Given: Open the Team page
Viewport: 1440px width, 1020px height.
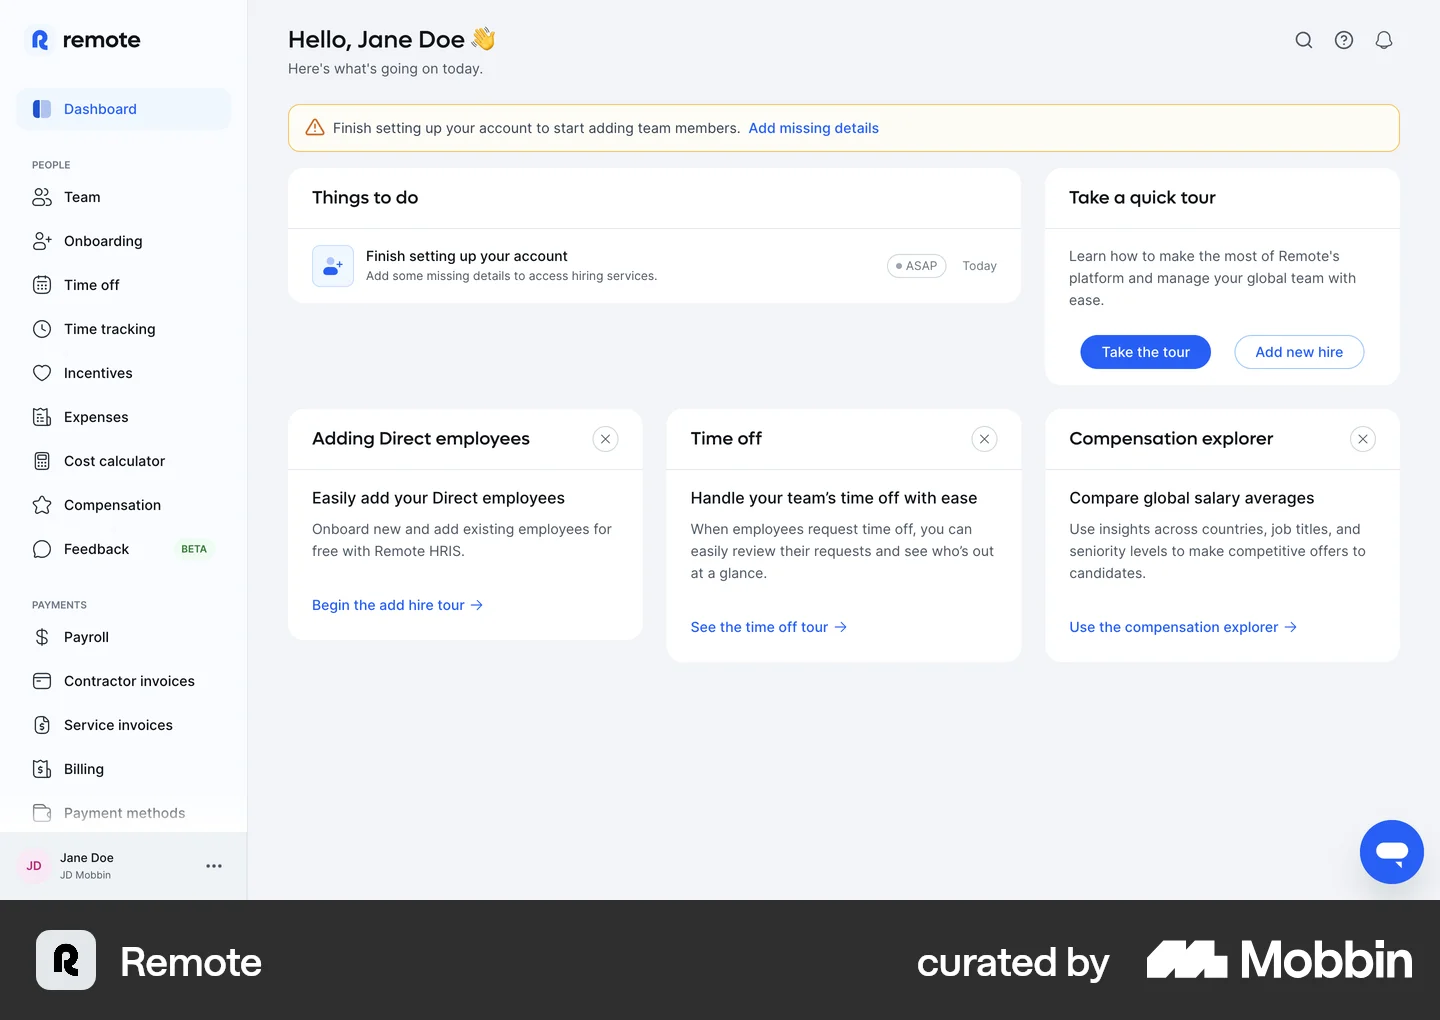Looking at the screenshot, I should point(123,197).
